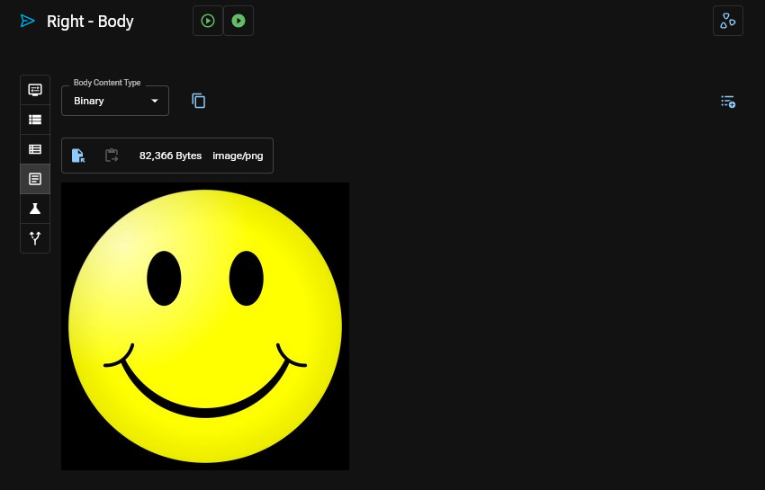Screen dimensions: 765x490
Task: Click the 82,366 Bytes size label
Action: coord(170,156)
